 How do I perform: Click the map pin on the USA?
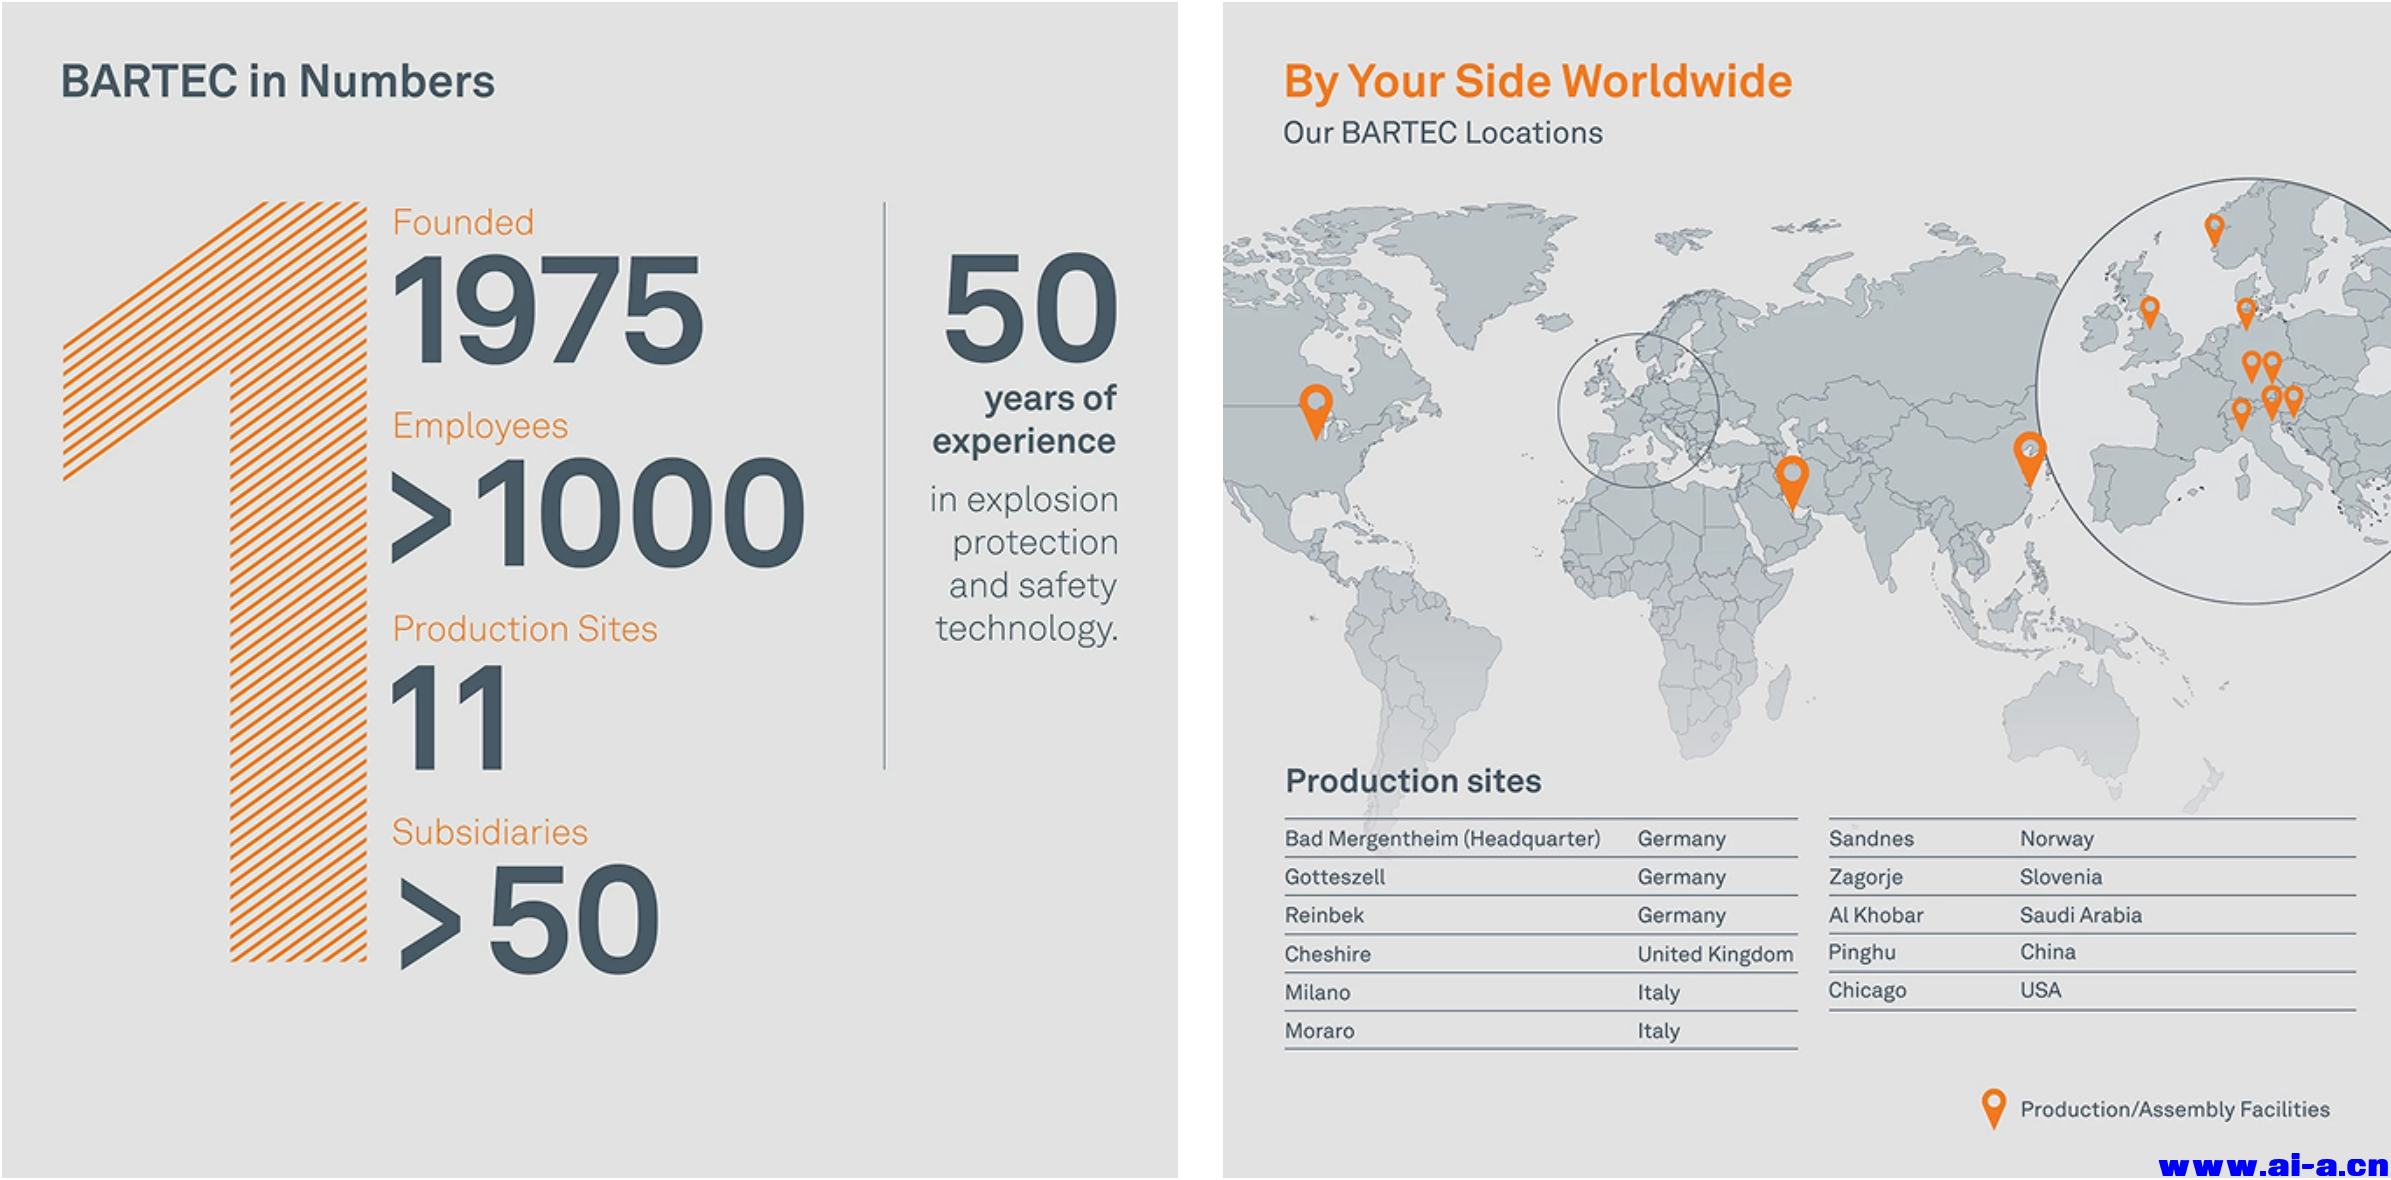pos(1316,412)
